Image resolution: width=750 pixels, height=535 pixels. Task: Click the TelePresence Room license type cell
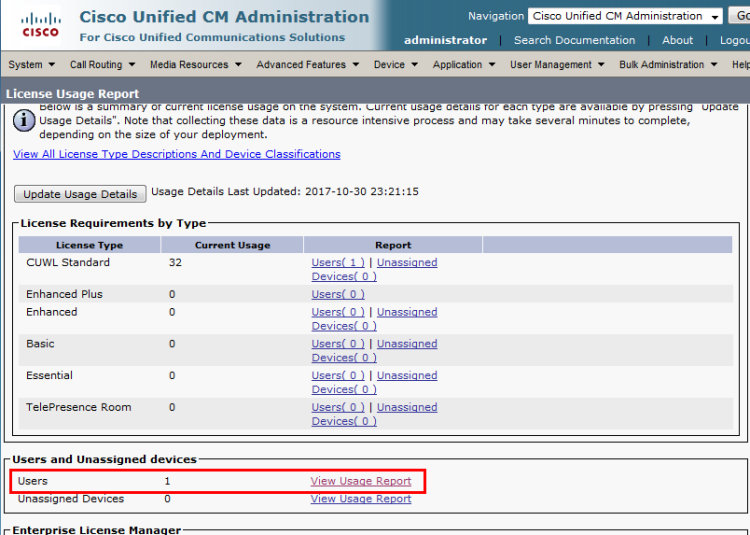[78, 407]
